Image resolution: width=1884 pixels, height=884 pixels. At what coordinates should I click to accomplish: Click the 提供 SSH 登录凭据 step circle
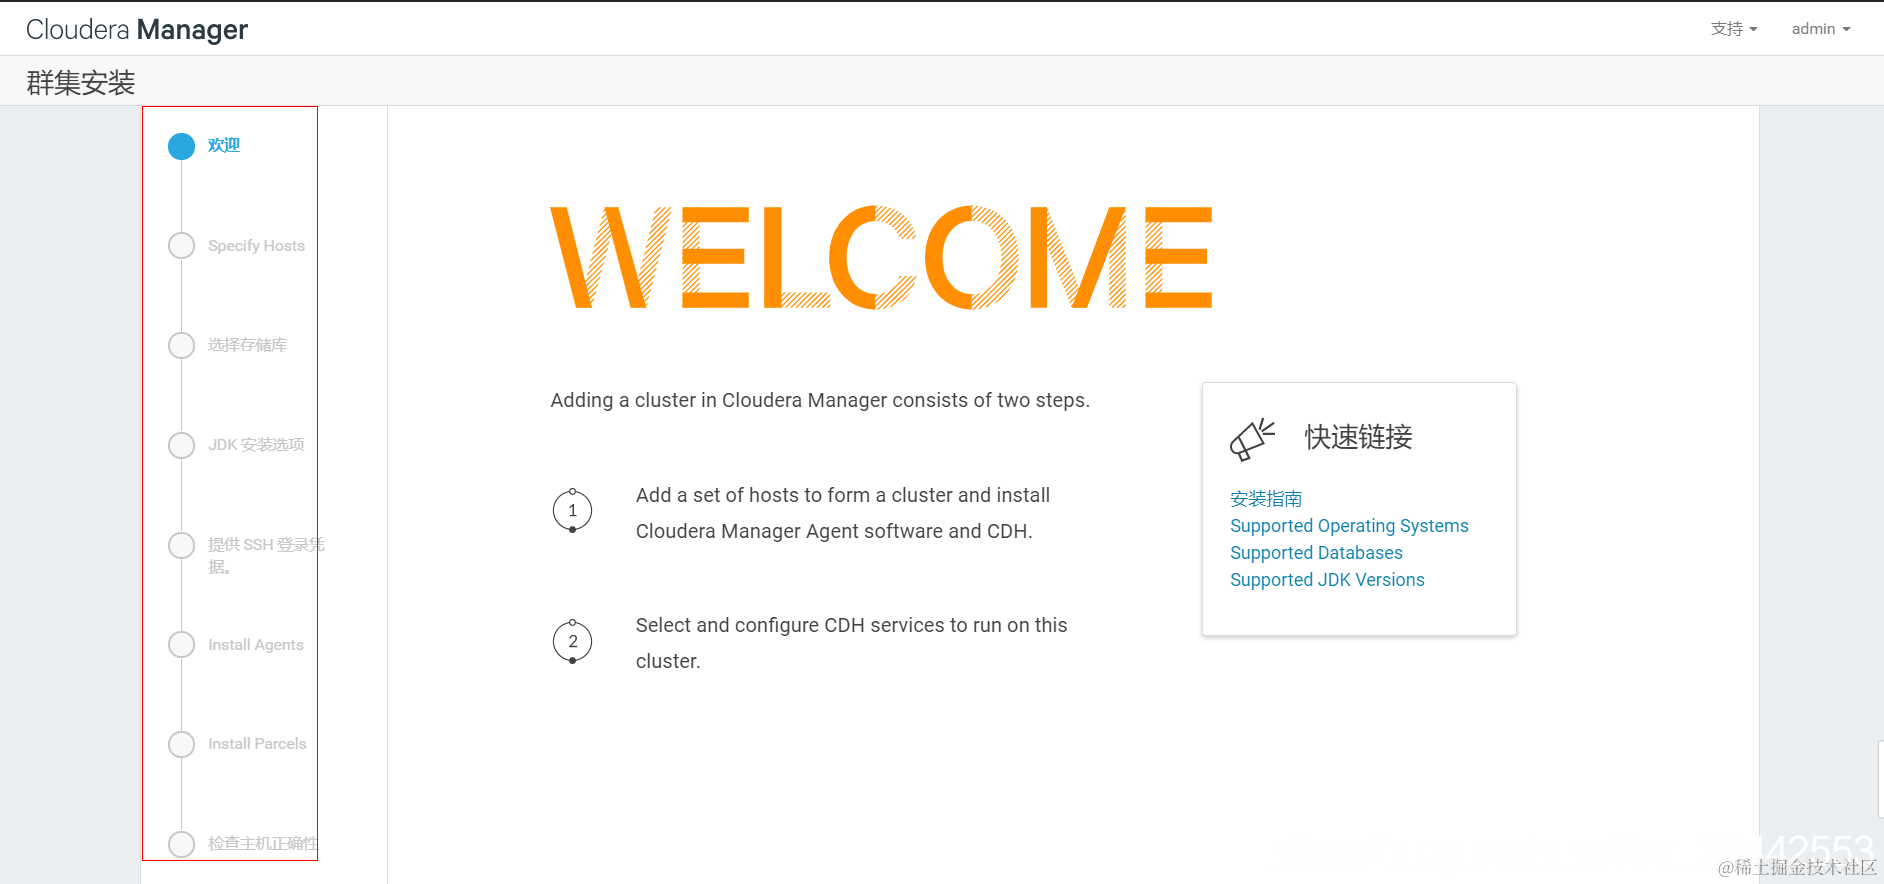click(181, 545)
